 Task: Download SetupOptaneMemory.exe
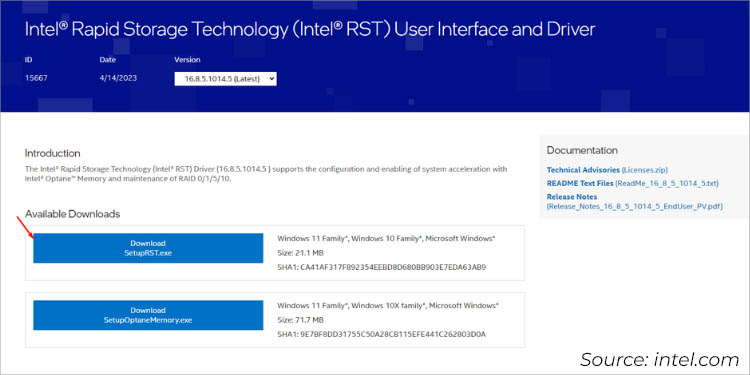coord(148,315)
